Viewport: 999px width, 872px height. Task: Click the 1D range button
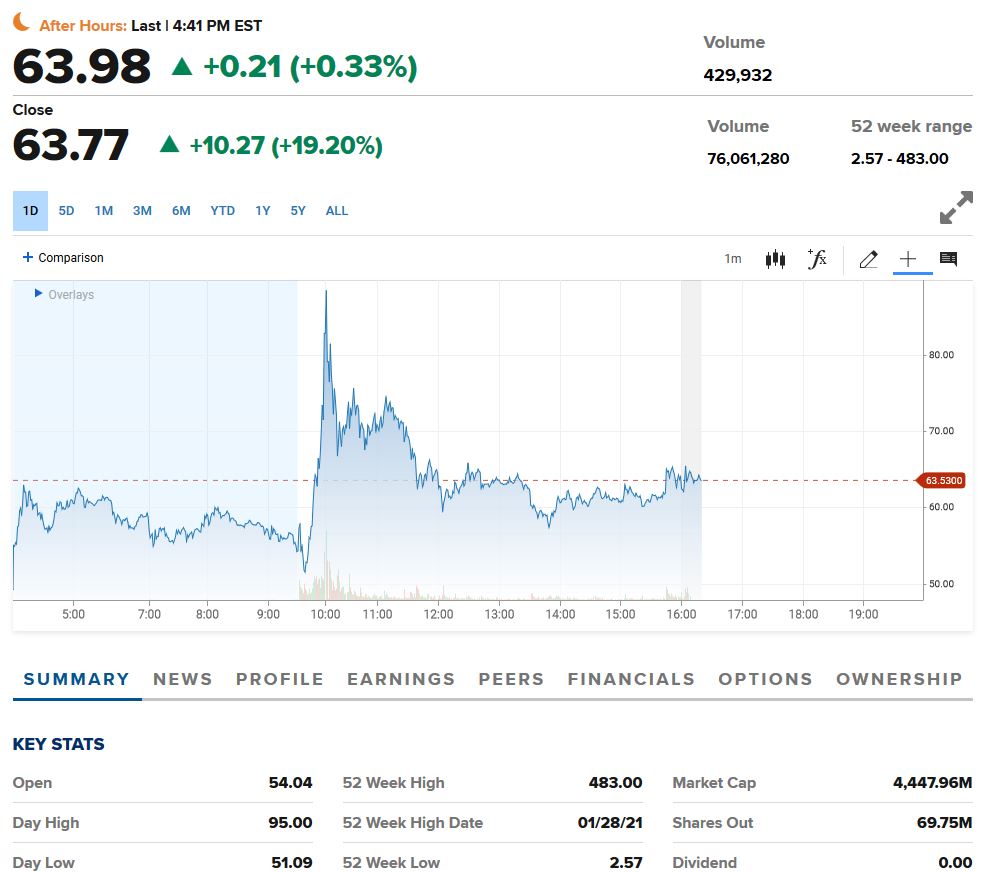30,211
